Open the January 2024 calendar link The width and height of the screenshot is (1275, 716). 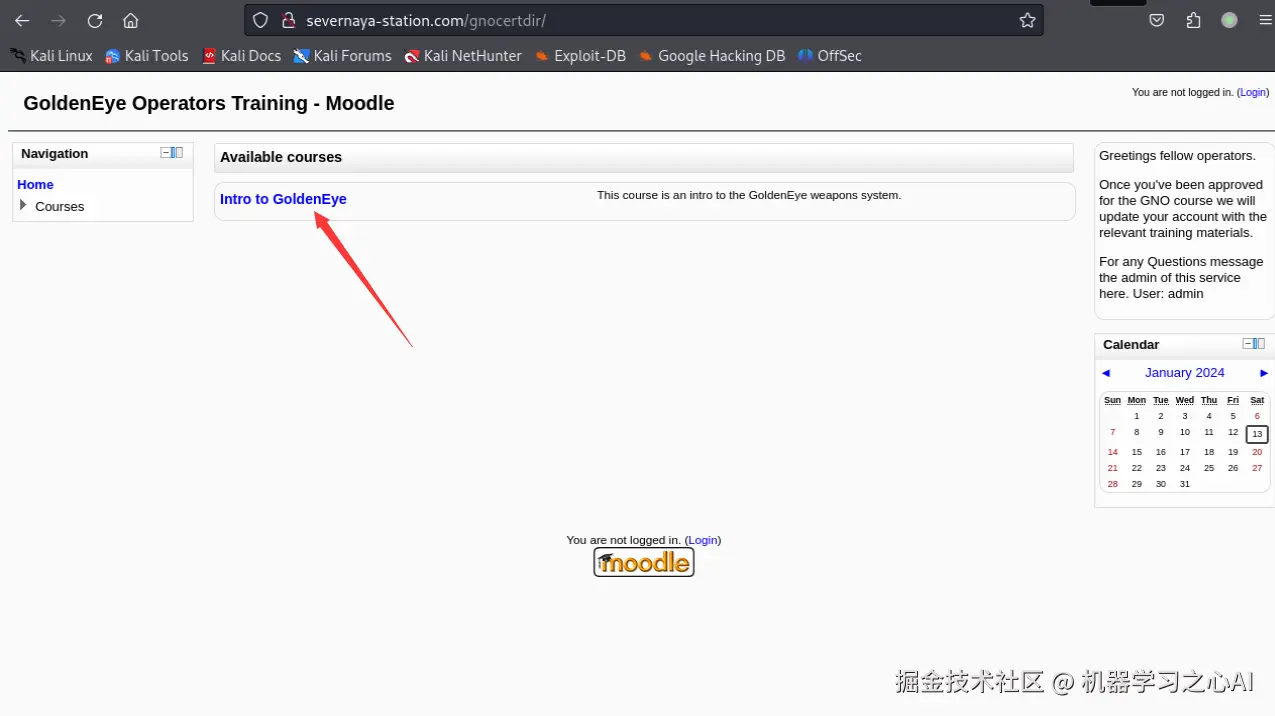click(1185, 373)
